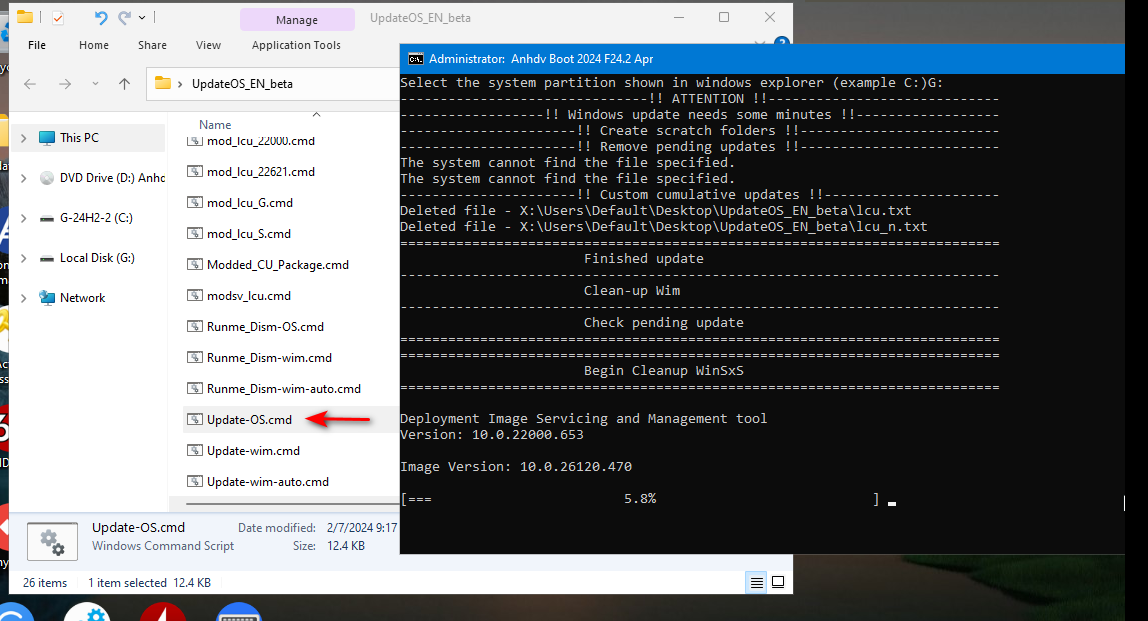Click the file list horizontal scrollbar
The image size is (1148, 621).
tap(292, 504)
